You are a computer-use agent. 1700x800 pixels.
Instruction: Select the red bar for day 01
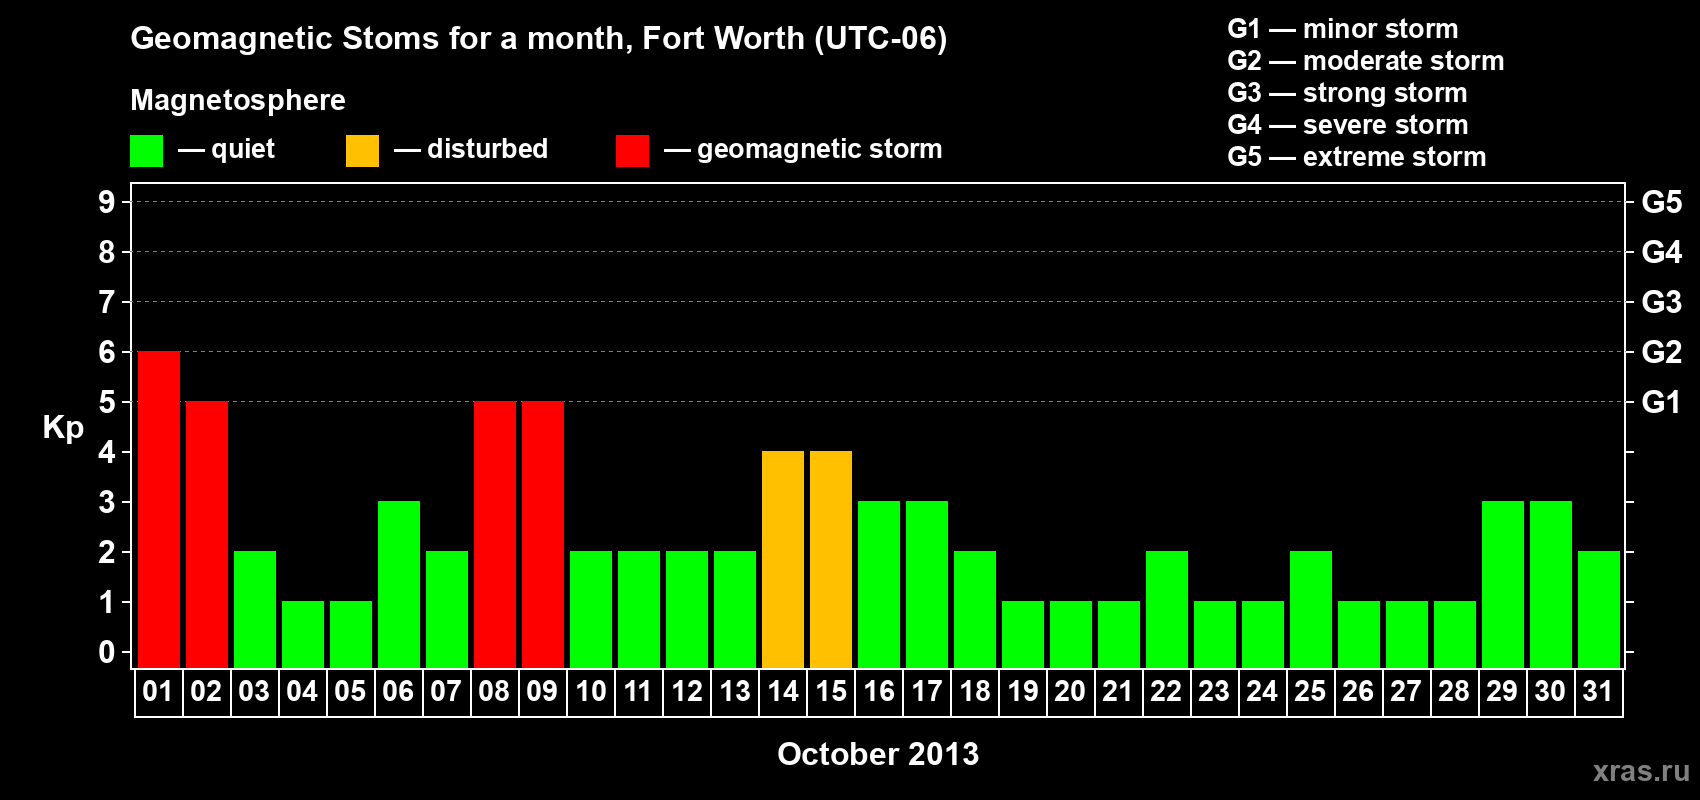(x=159, y=510)
